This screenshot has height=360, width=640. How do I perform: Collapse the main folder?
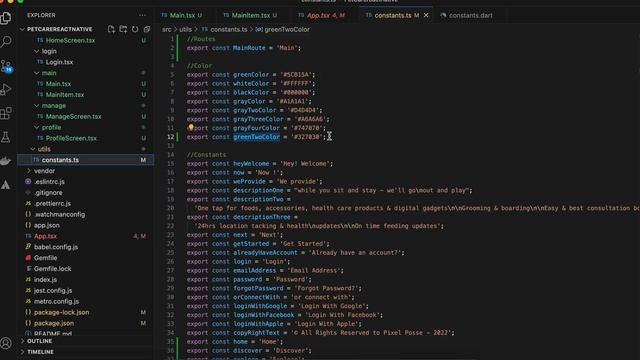tap(49, 73)
